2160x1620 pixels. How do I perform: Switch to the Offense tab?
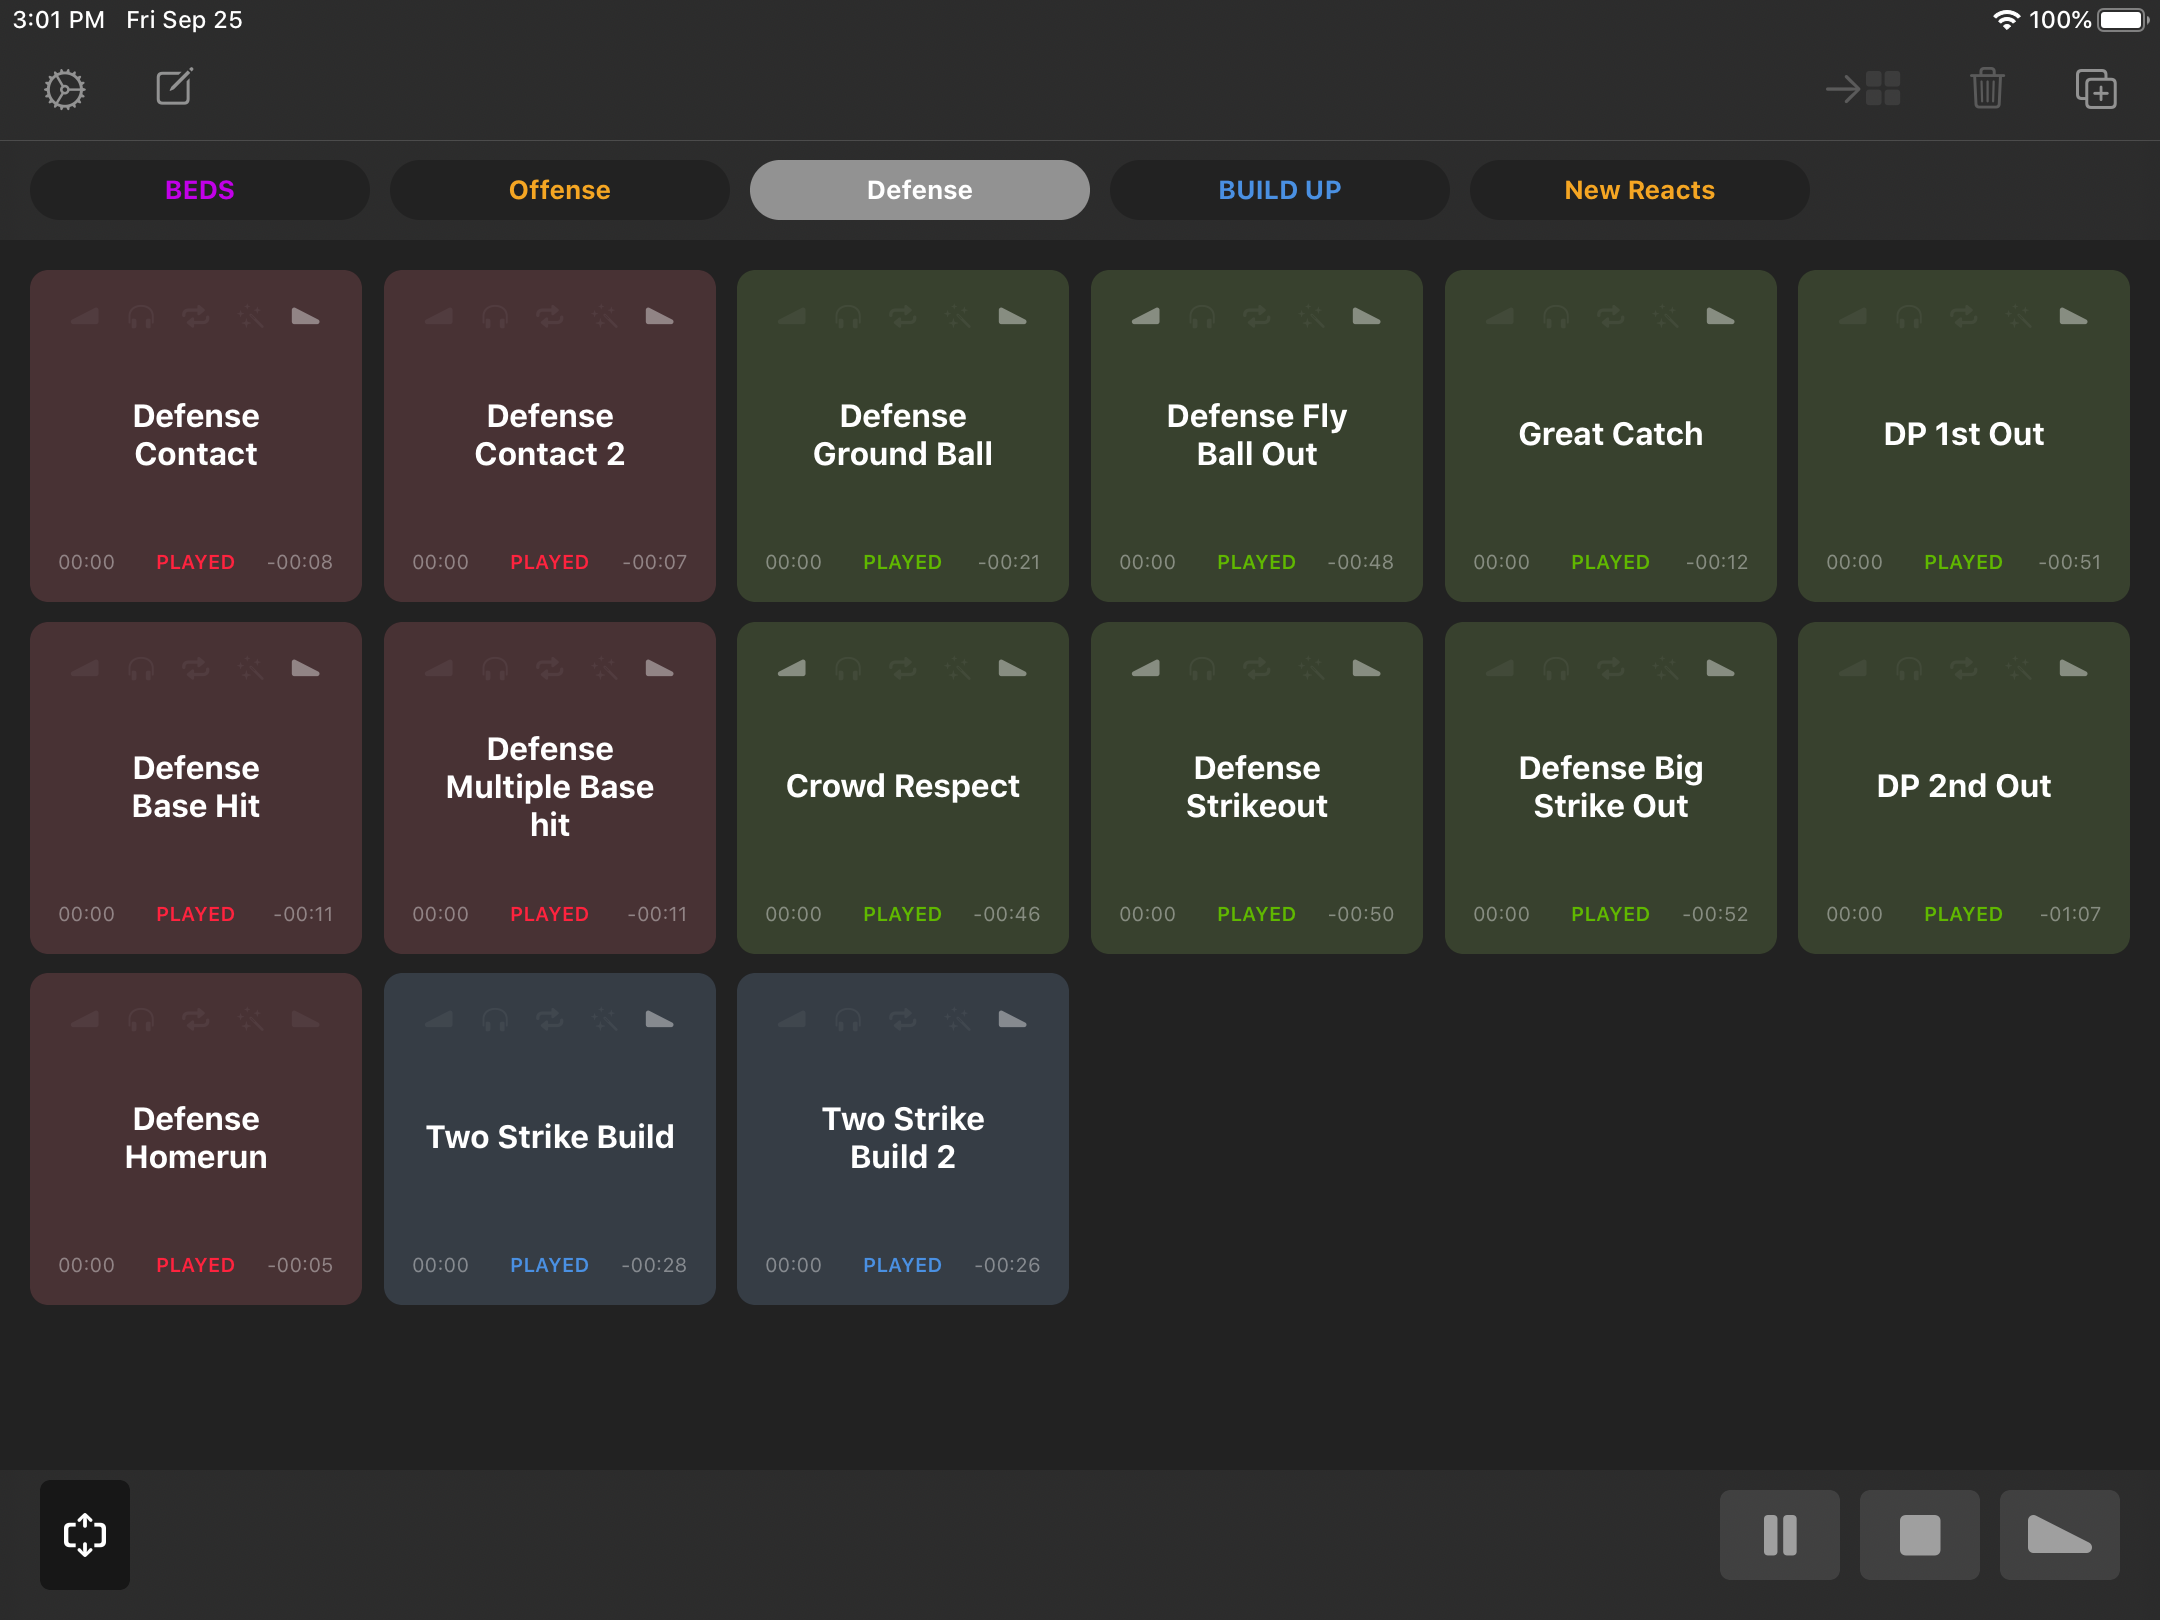[x=560, y=190]
